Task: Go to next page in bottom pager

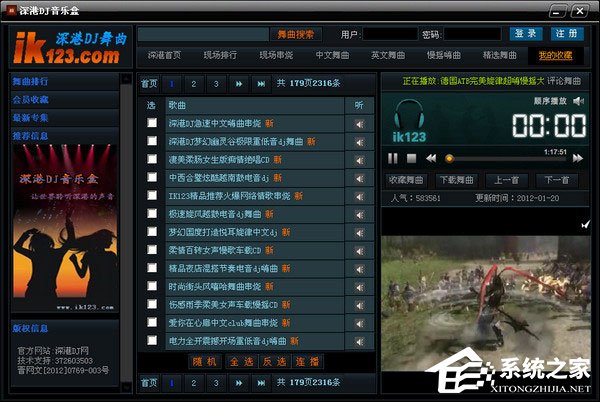Action: click(239, 382)
